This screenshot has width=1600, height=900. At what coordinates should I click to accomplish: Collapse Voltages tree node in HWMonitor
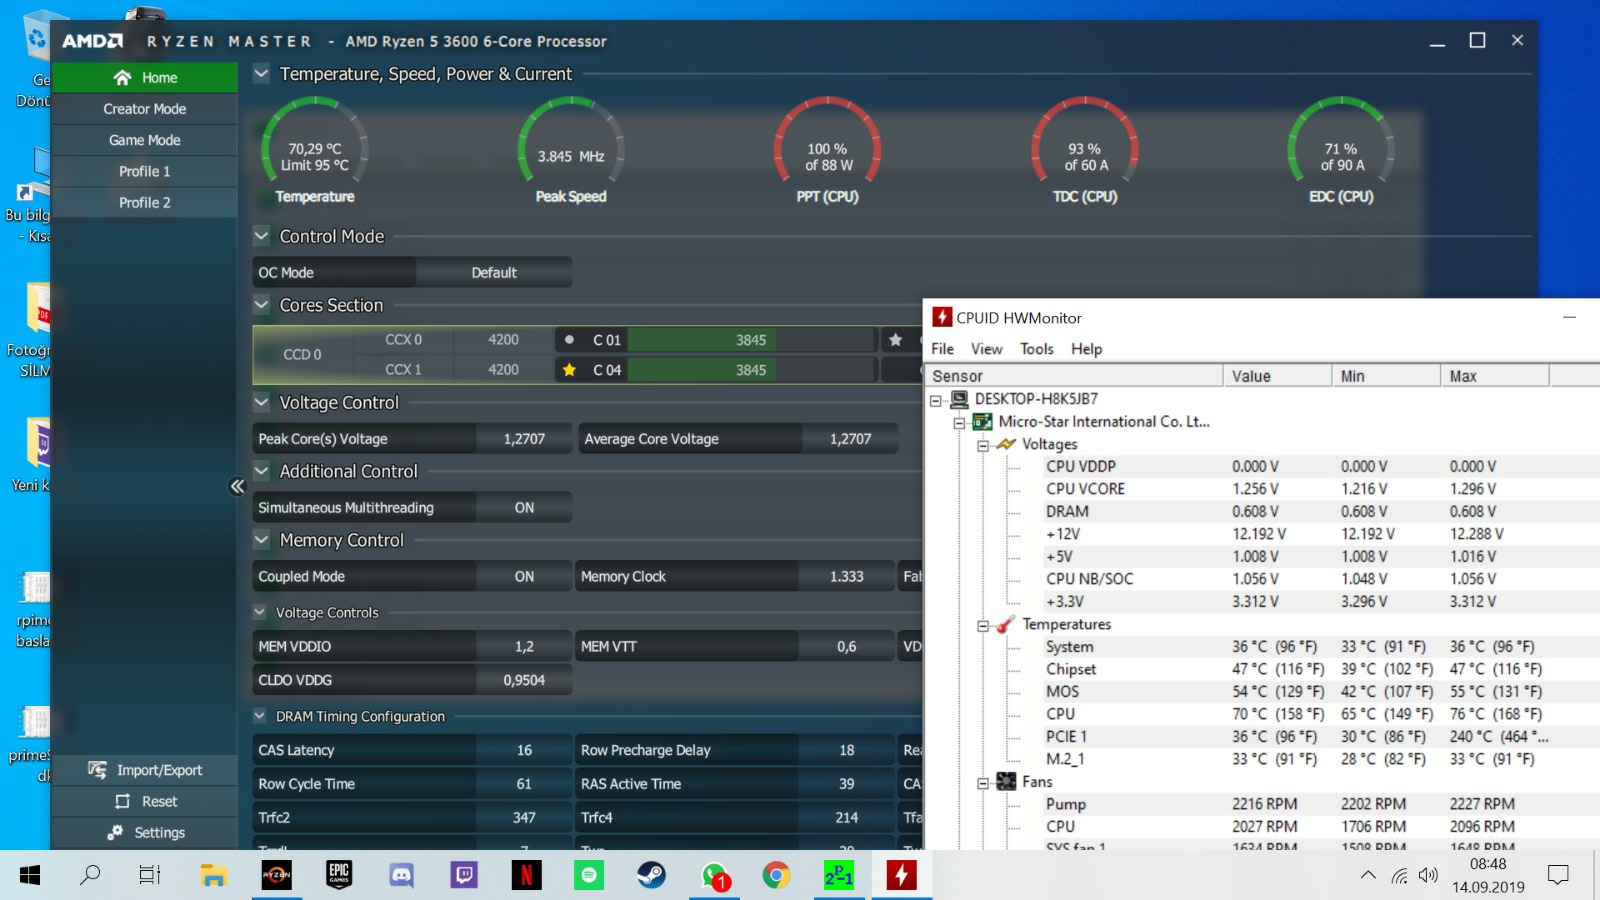pos(983,446)
